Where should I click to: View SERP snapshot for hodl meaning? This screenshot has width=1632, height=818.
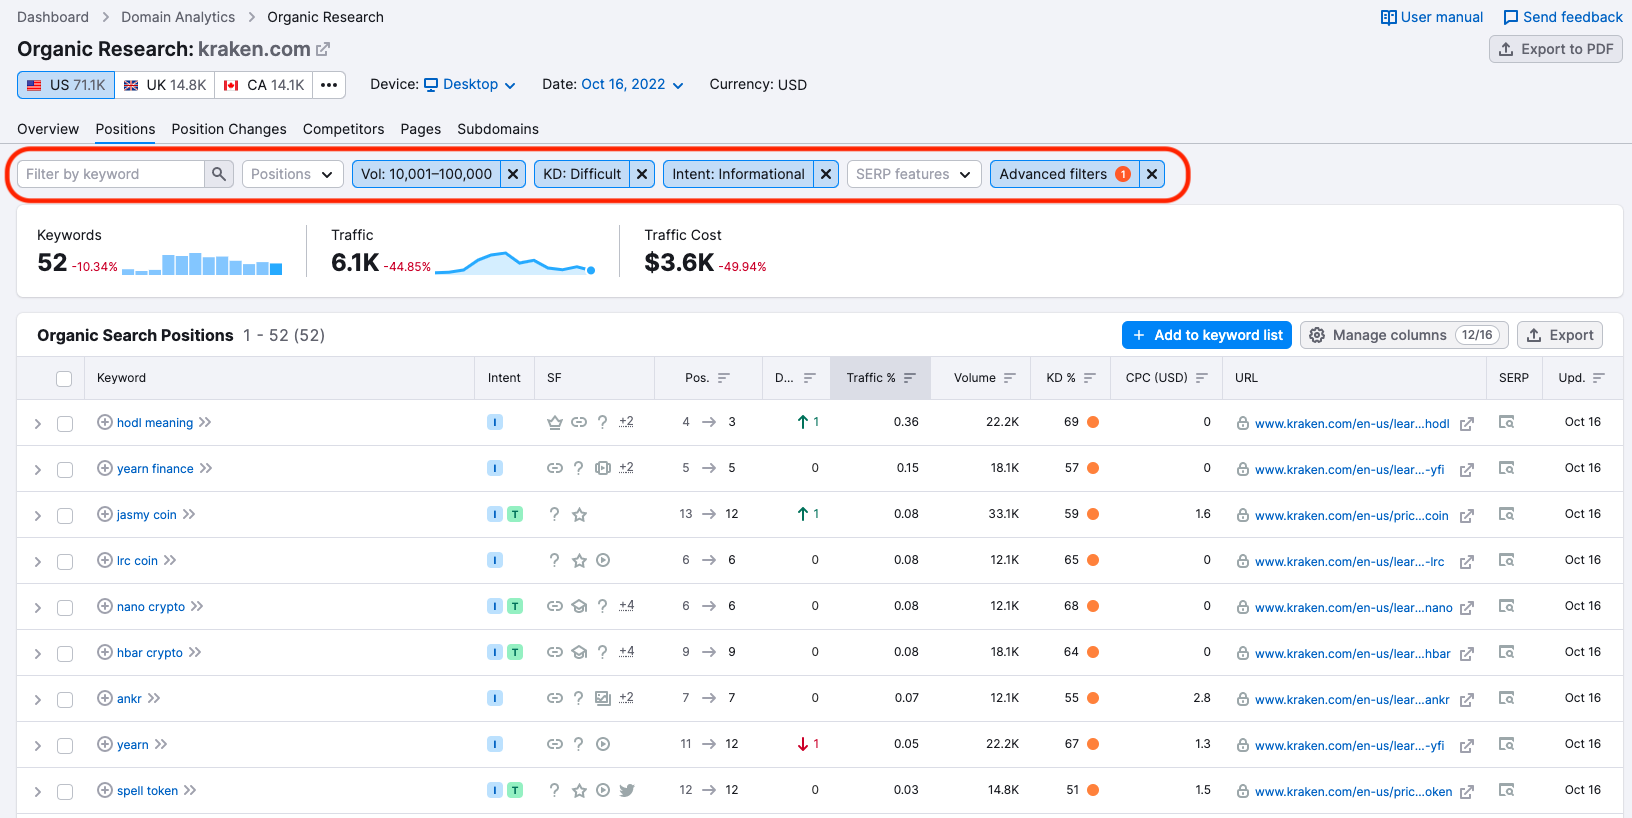pyautogui.click(x=1506, y=422)
